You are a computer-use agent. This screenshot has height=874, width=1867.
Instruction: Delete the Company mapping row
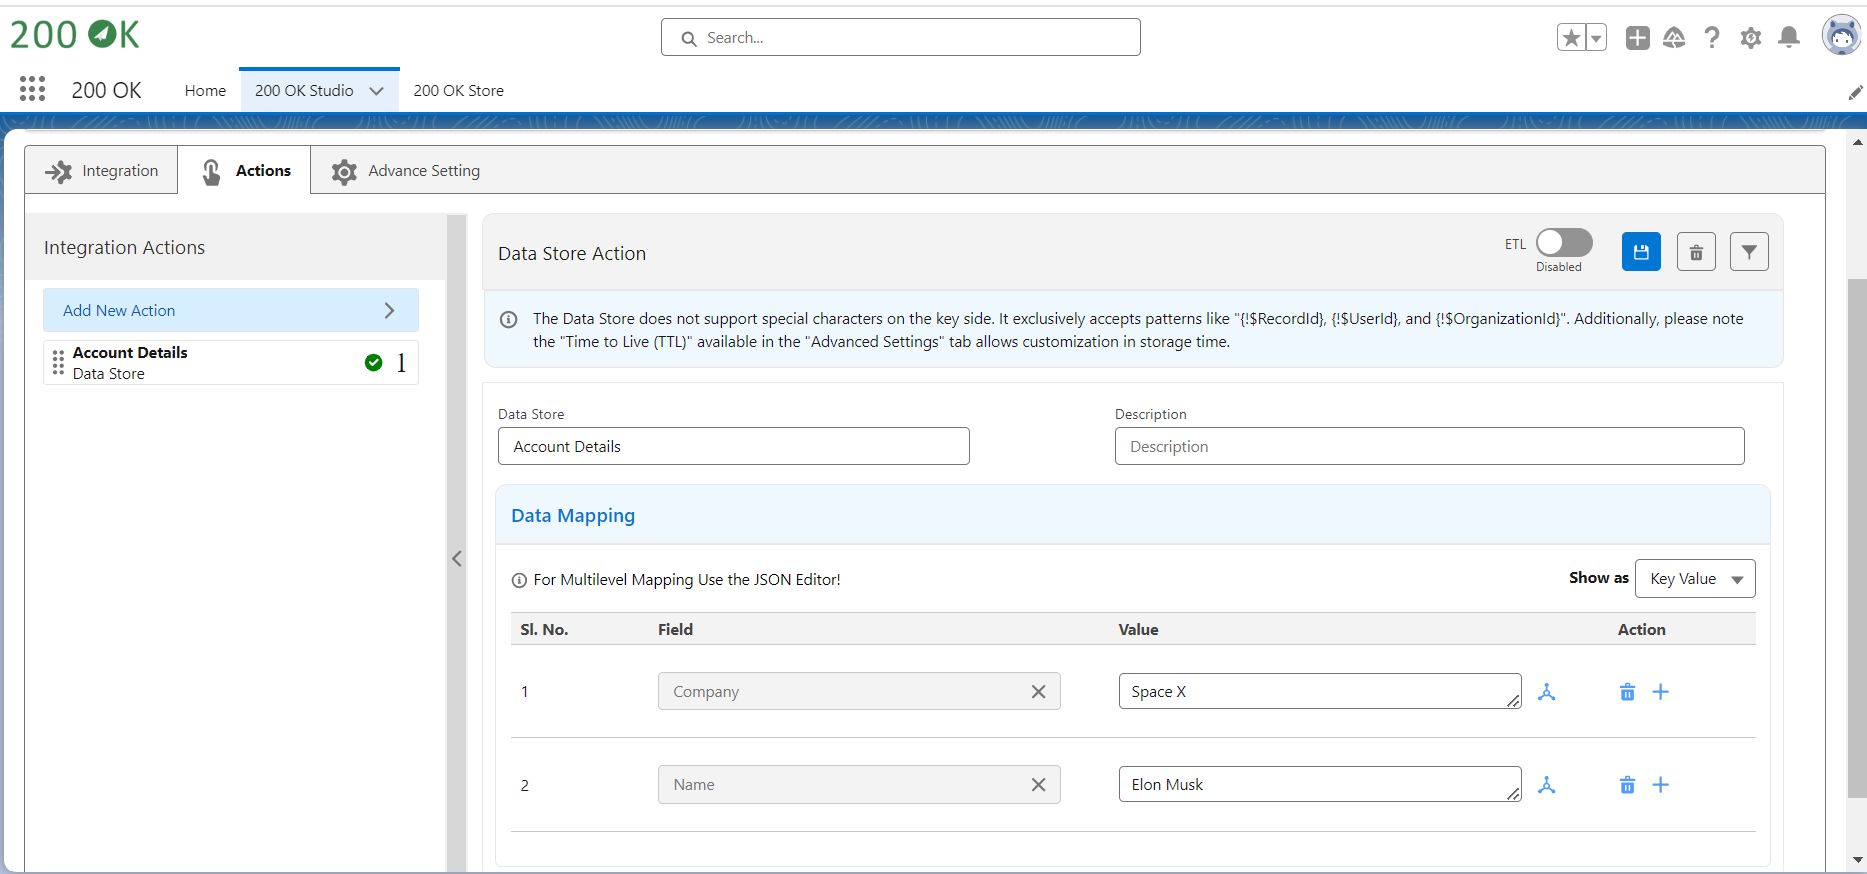1627,692
